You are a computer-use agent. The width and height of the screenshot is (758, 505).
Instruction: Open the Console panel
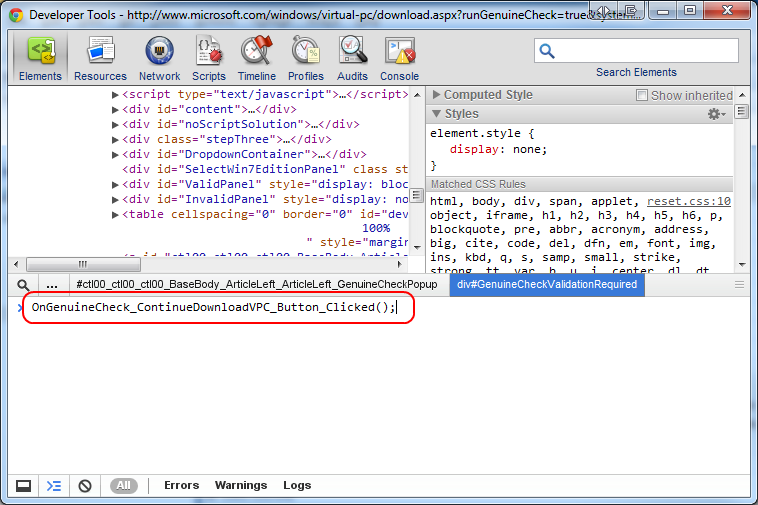coord(399,58)
